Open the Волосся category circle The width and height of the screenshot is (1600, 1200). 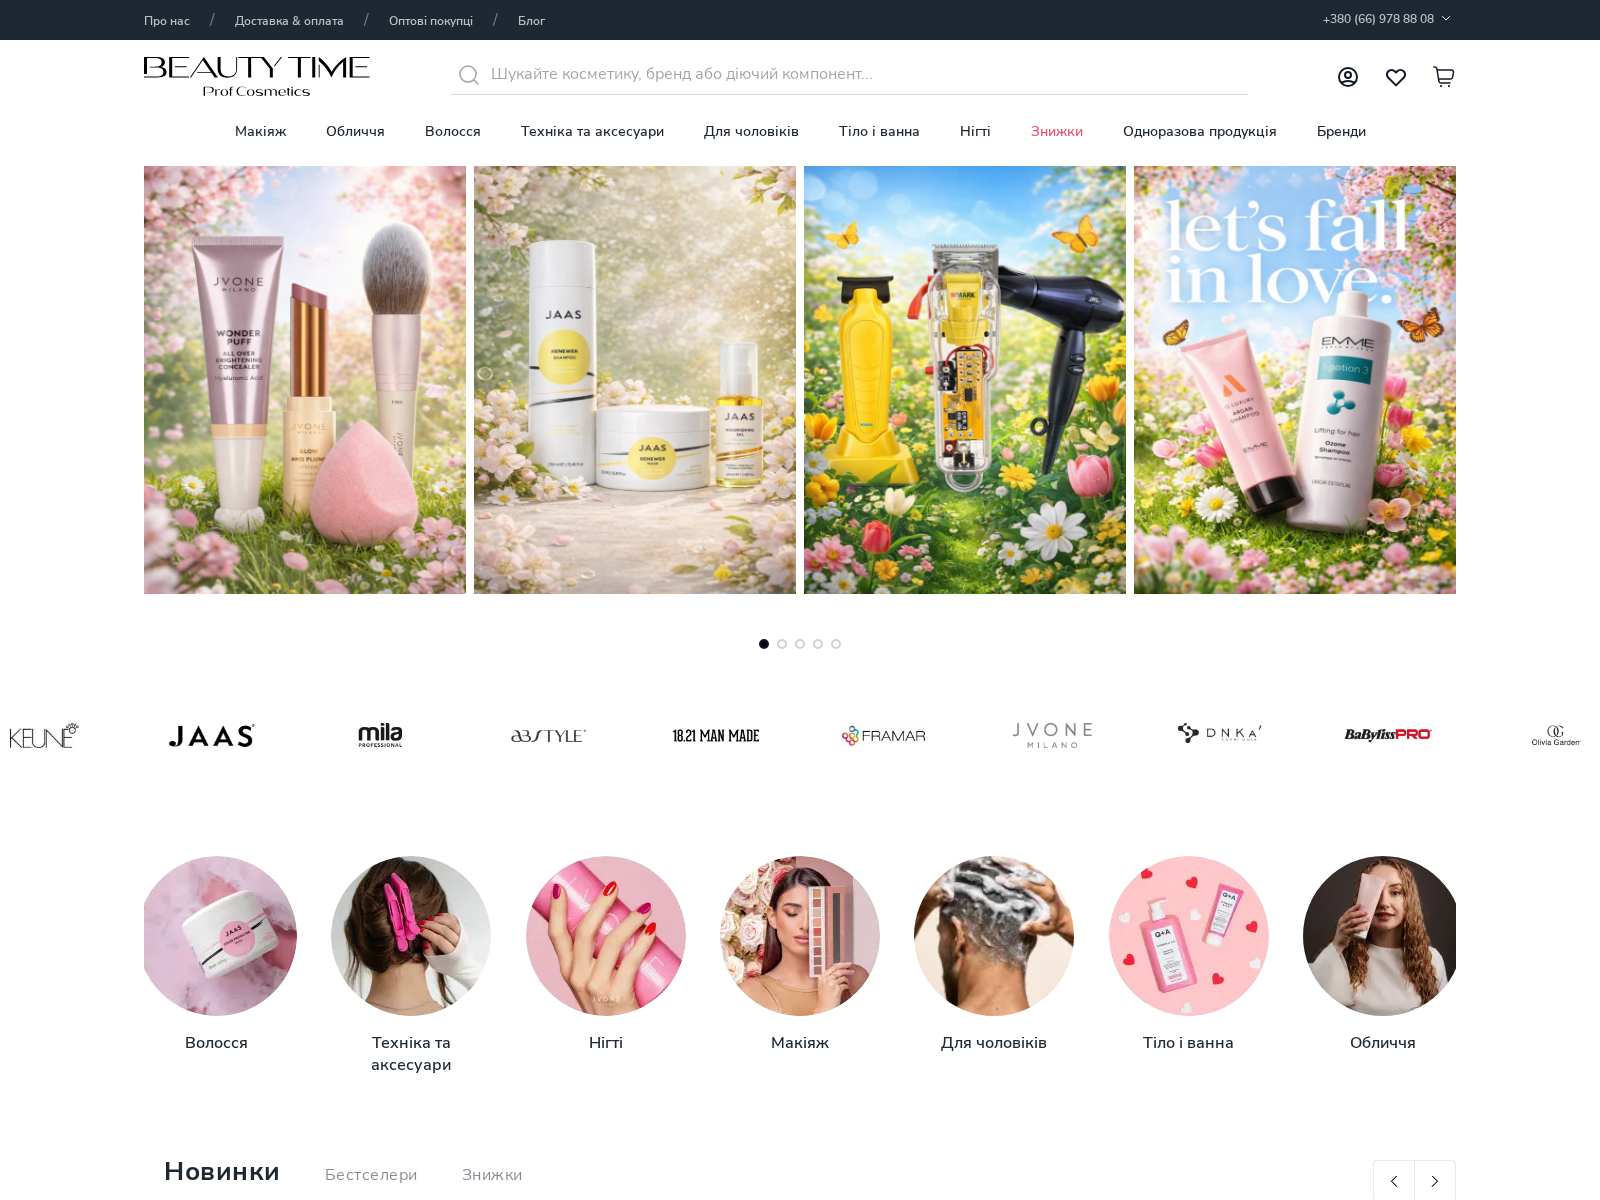(217, 936)
